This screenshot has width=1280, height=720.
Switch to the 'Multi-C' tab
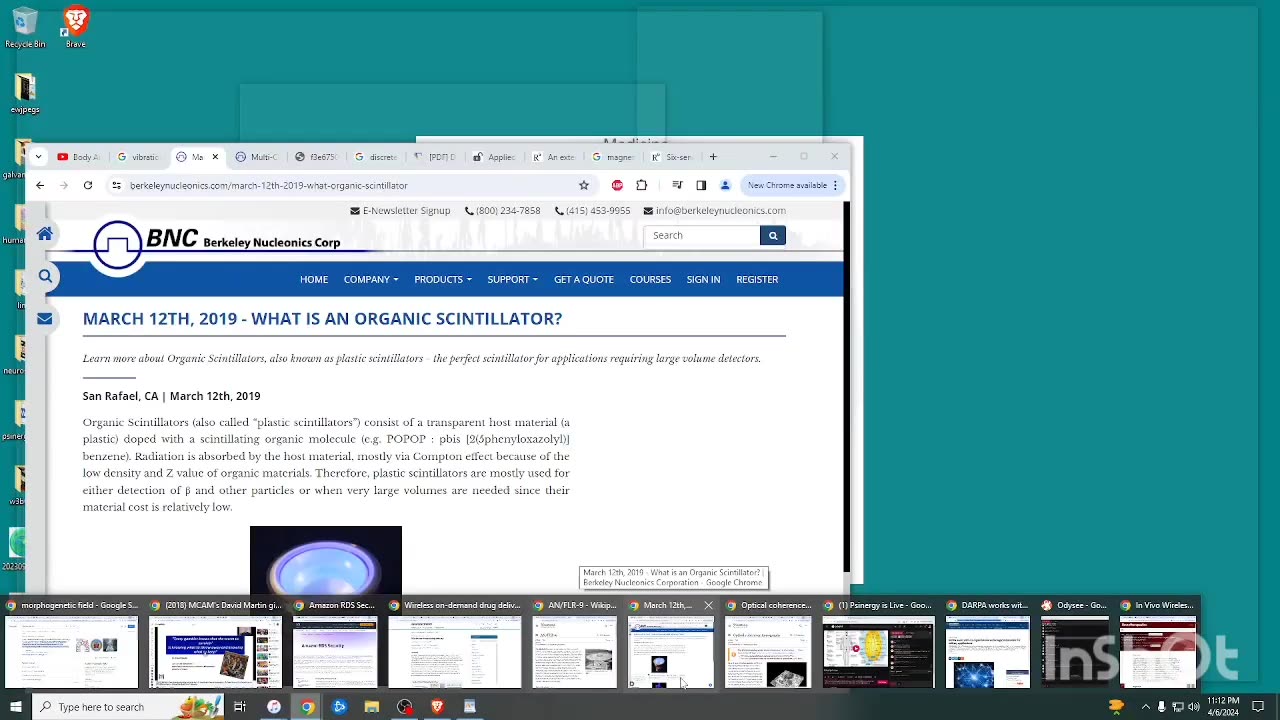coord(257,157)
